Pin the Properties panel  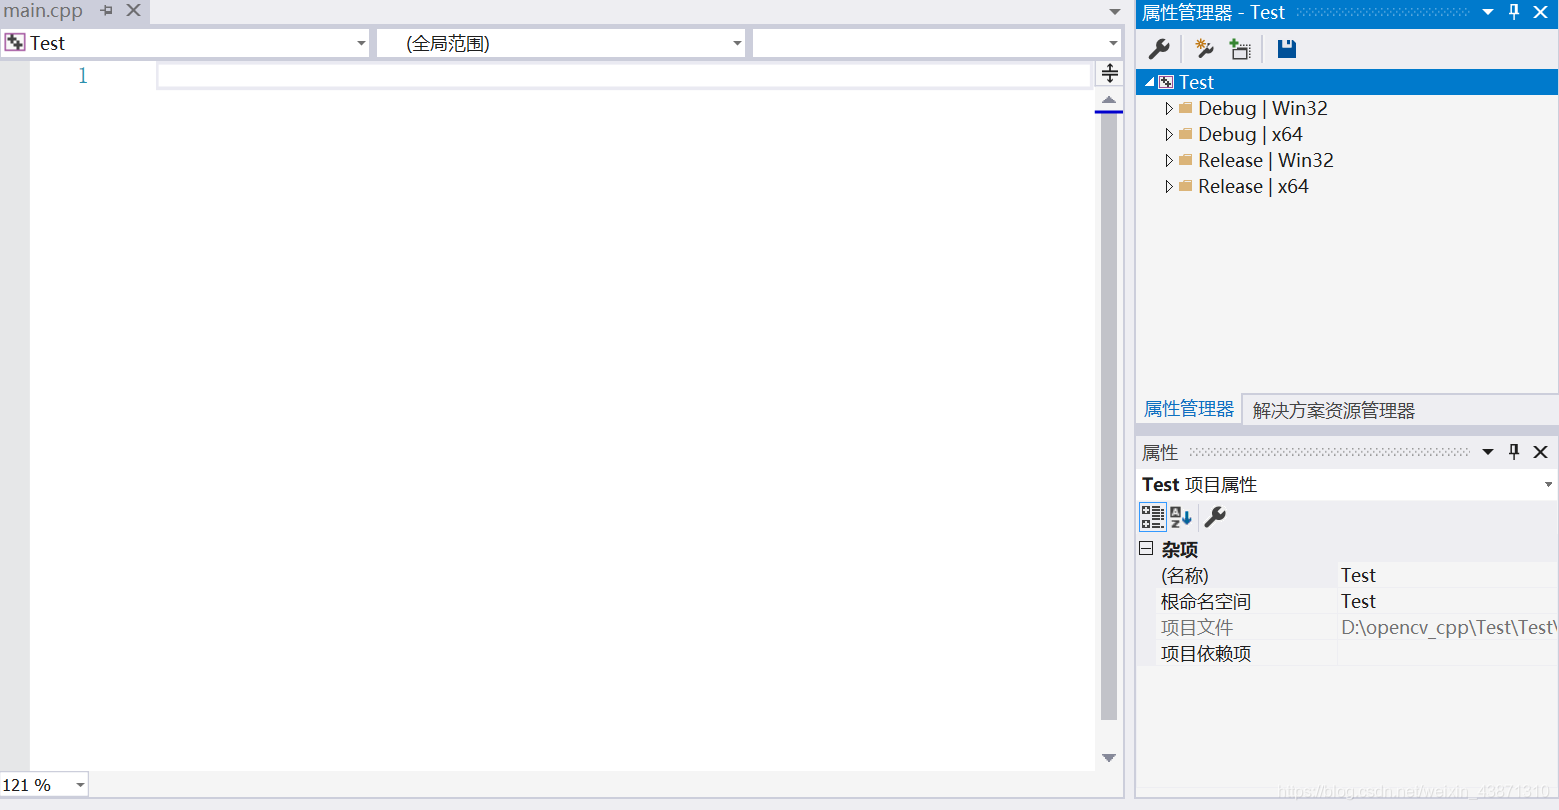coord(1514,452)
